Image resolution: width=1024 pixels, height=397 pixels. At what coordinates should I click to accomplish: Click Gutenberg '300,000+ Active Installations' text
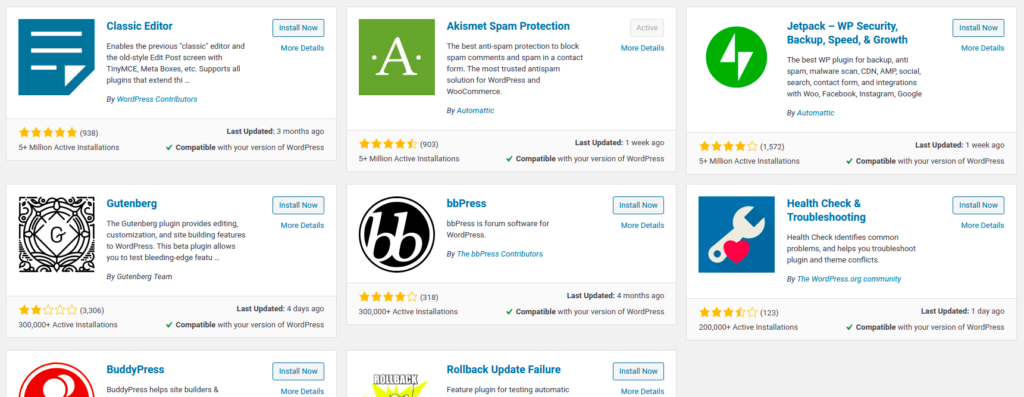click(68, 325)
